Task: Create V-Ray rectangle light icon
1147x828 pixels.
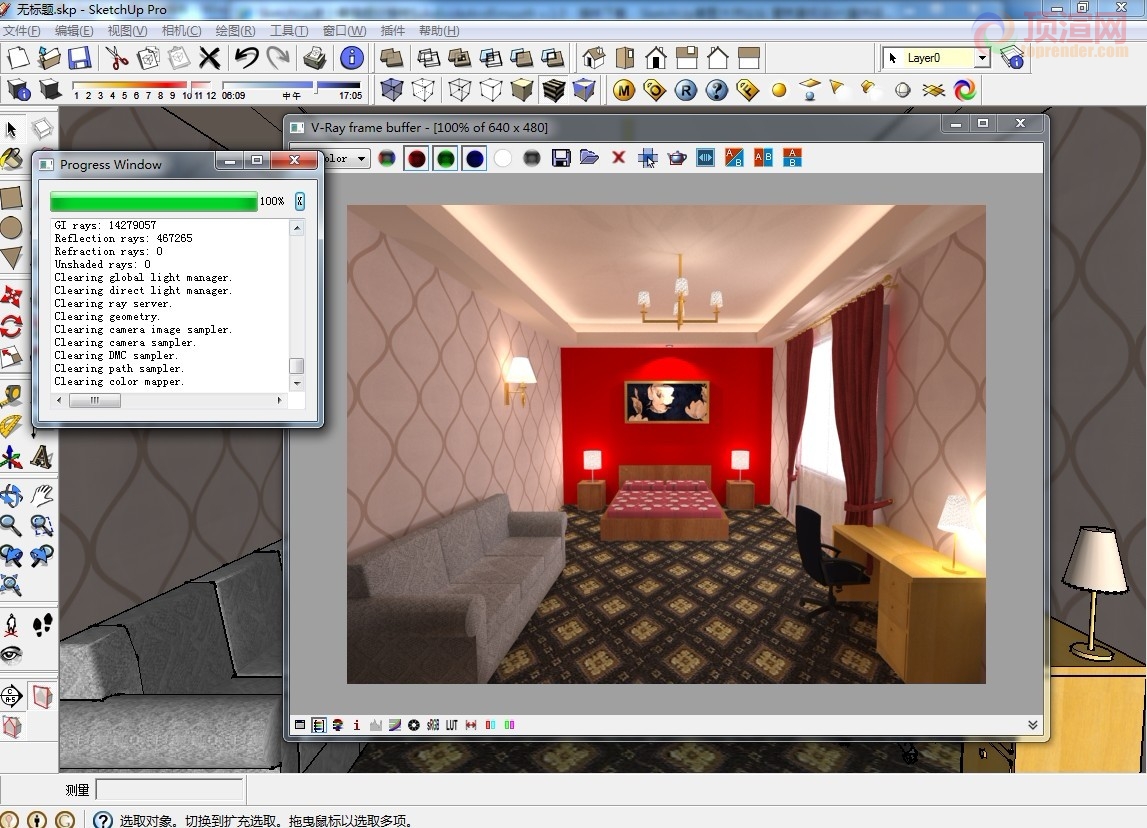Action: pyautogui.click(x=809, y=90)
